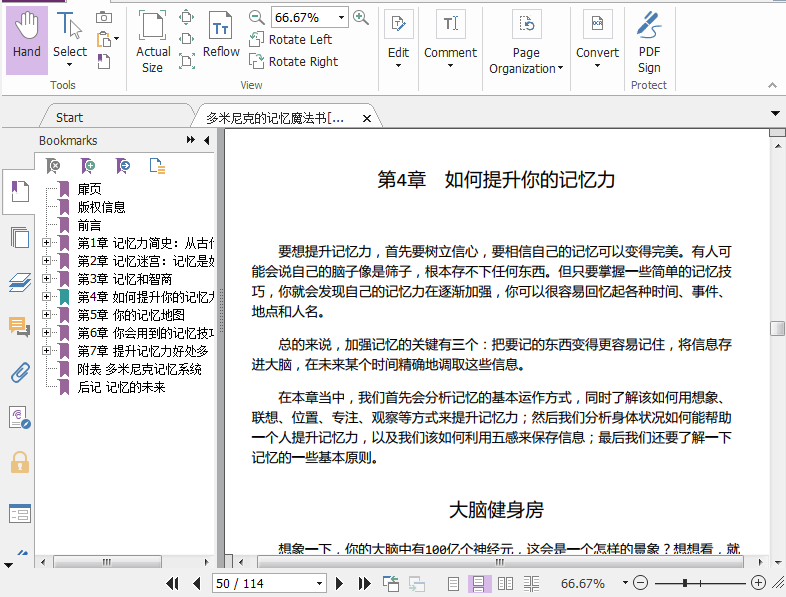The height and width of the screenshot is (597, 786).
Task: Open the Comments panel in sidebar
Action: pyautogui.click(x=19, y=327)
